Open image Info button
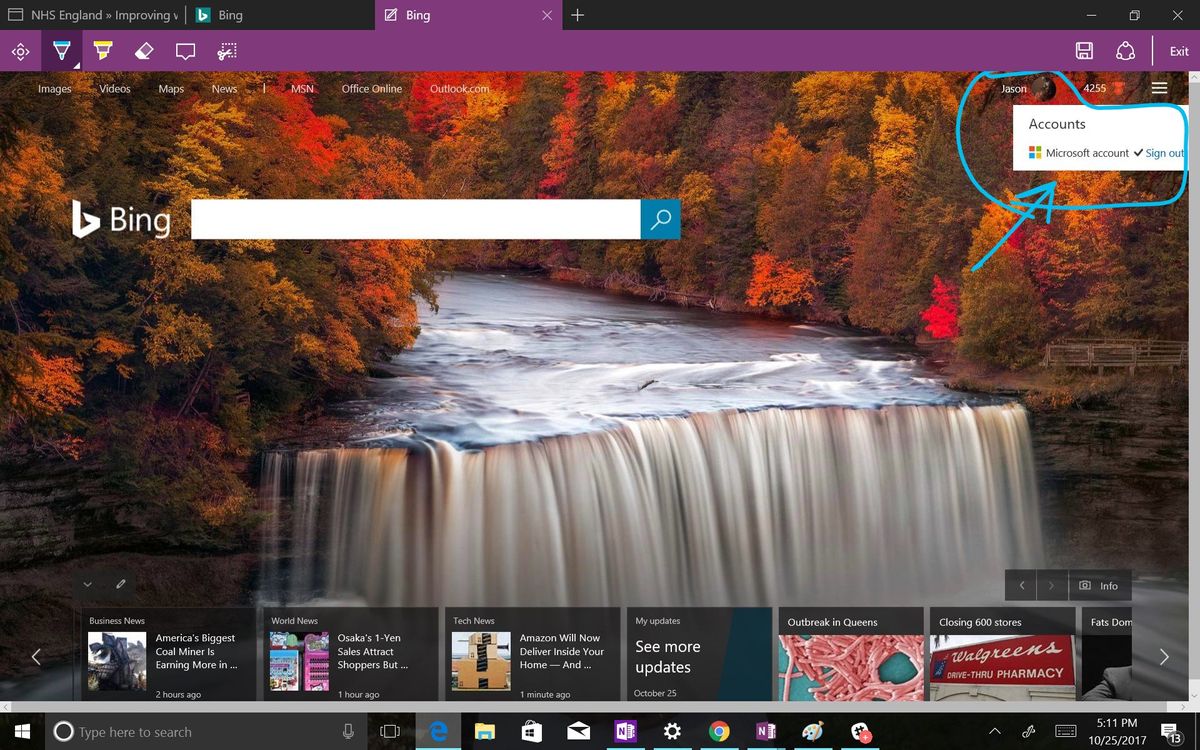The width and height of the screenshot is (1200, 750). 1100,585
